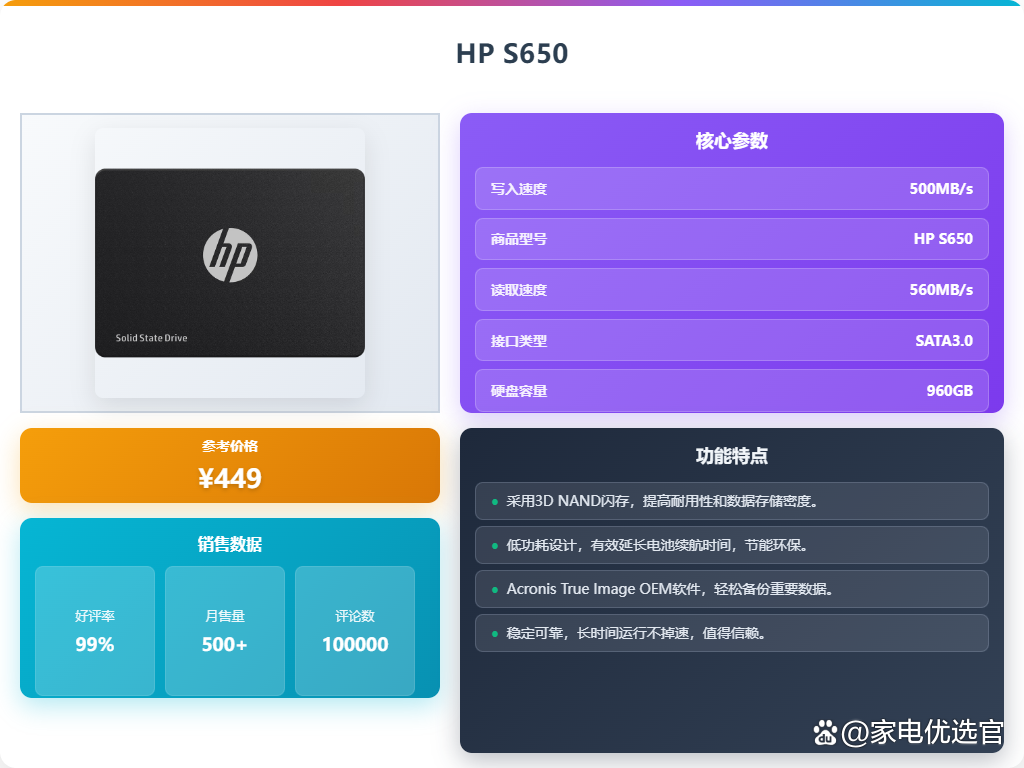Viewport: 1024px width, 768px height.
Task: Click the 商品型号 label
Action: (x=519, y=239)
